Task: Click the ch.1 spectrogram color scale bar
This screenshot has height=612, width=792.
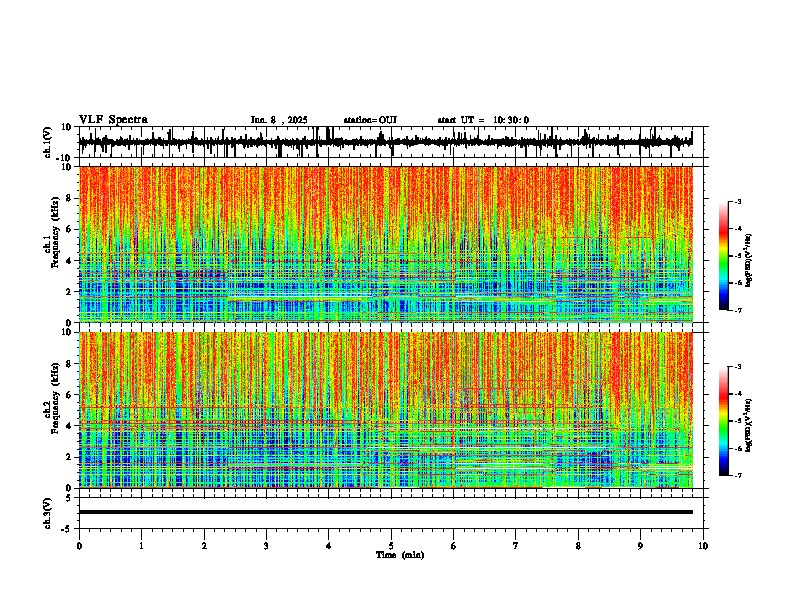Action: tap(723, 256)
